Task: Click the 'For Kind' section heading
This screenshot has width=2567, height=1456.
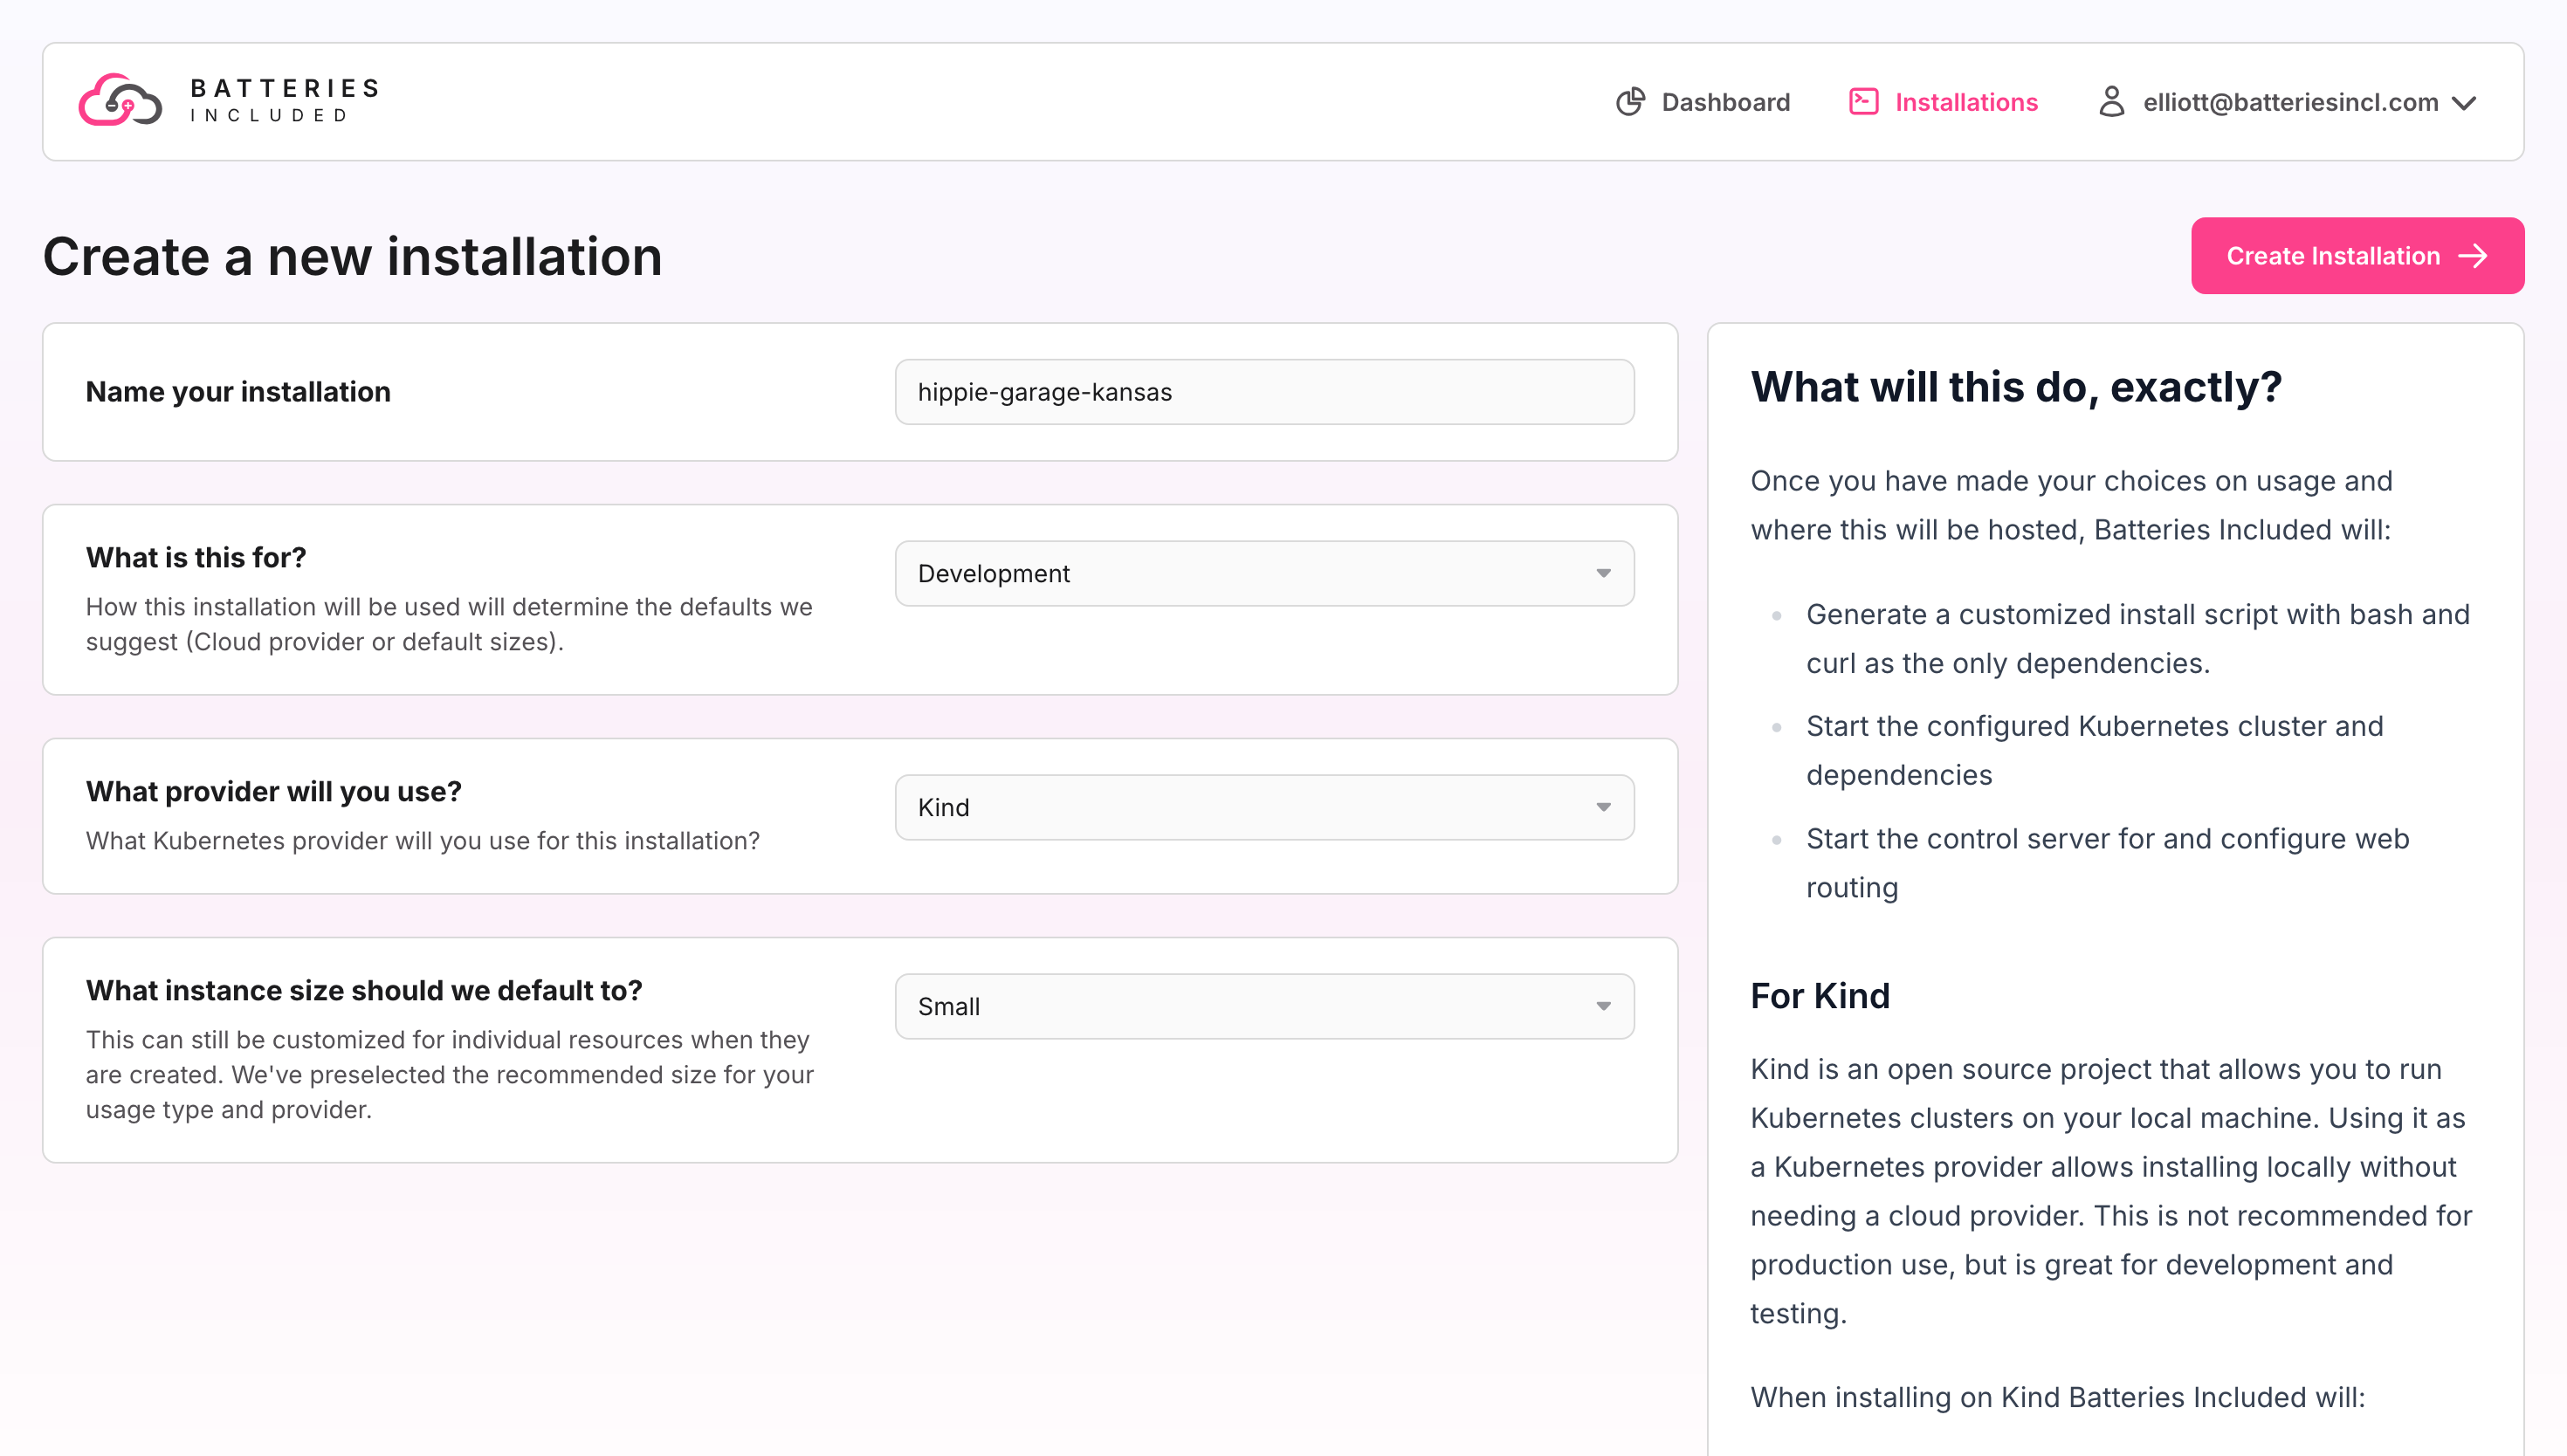Action: click(1819, 996)
